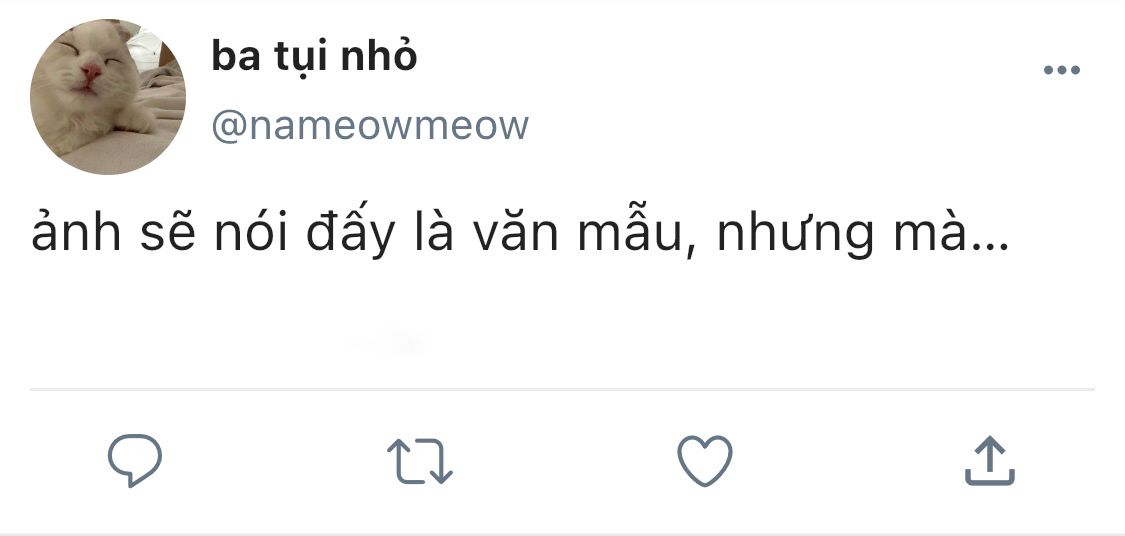Toggle the heart to favorite this post
The image size is (1125, 536).
[705, 461]
